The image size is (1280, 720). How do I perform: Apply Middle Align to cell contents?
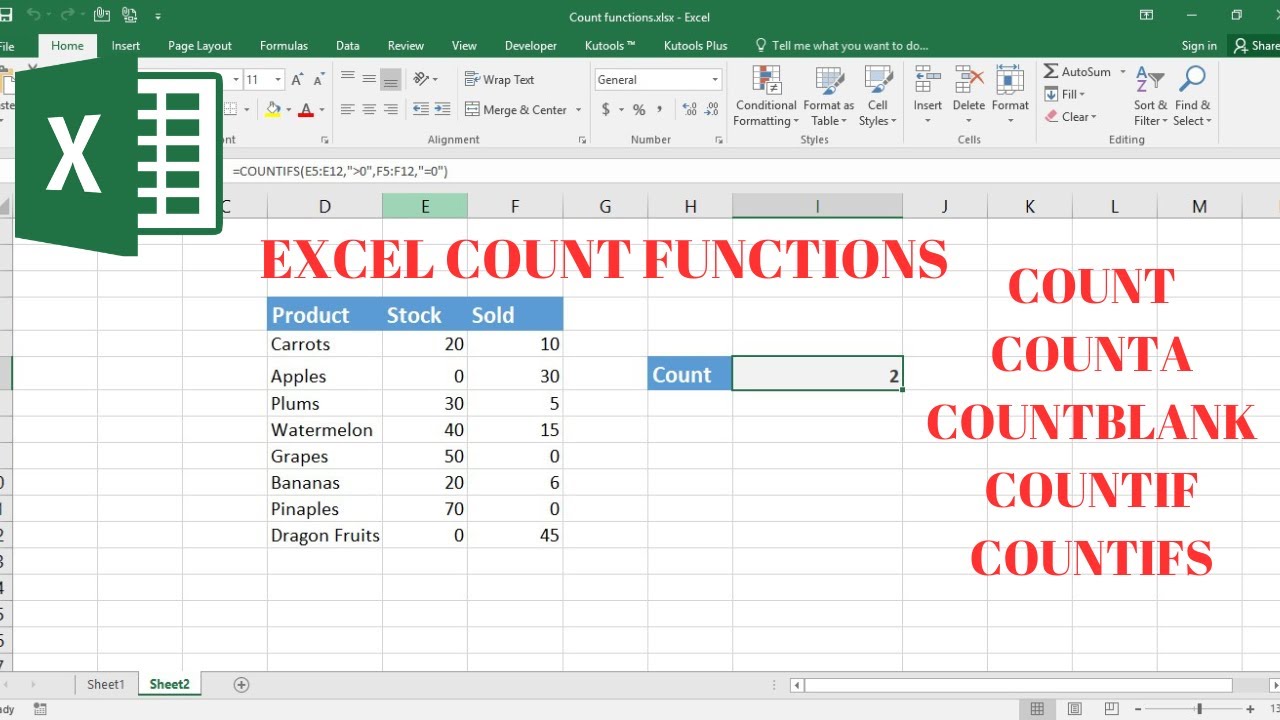(x=369, y=79)
